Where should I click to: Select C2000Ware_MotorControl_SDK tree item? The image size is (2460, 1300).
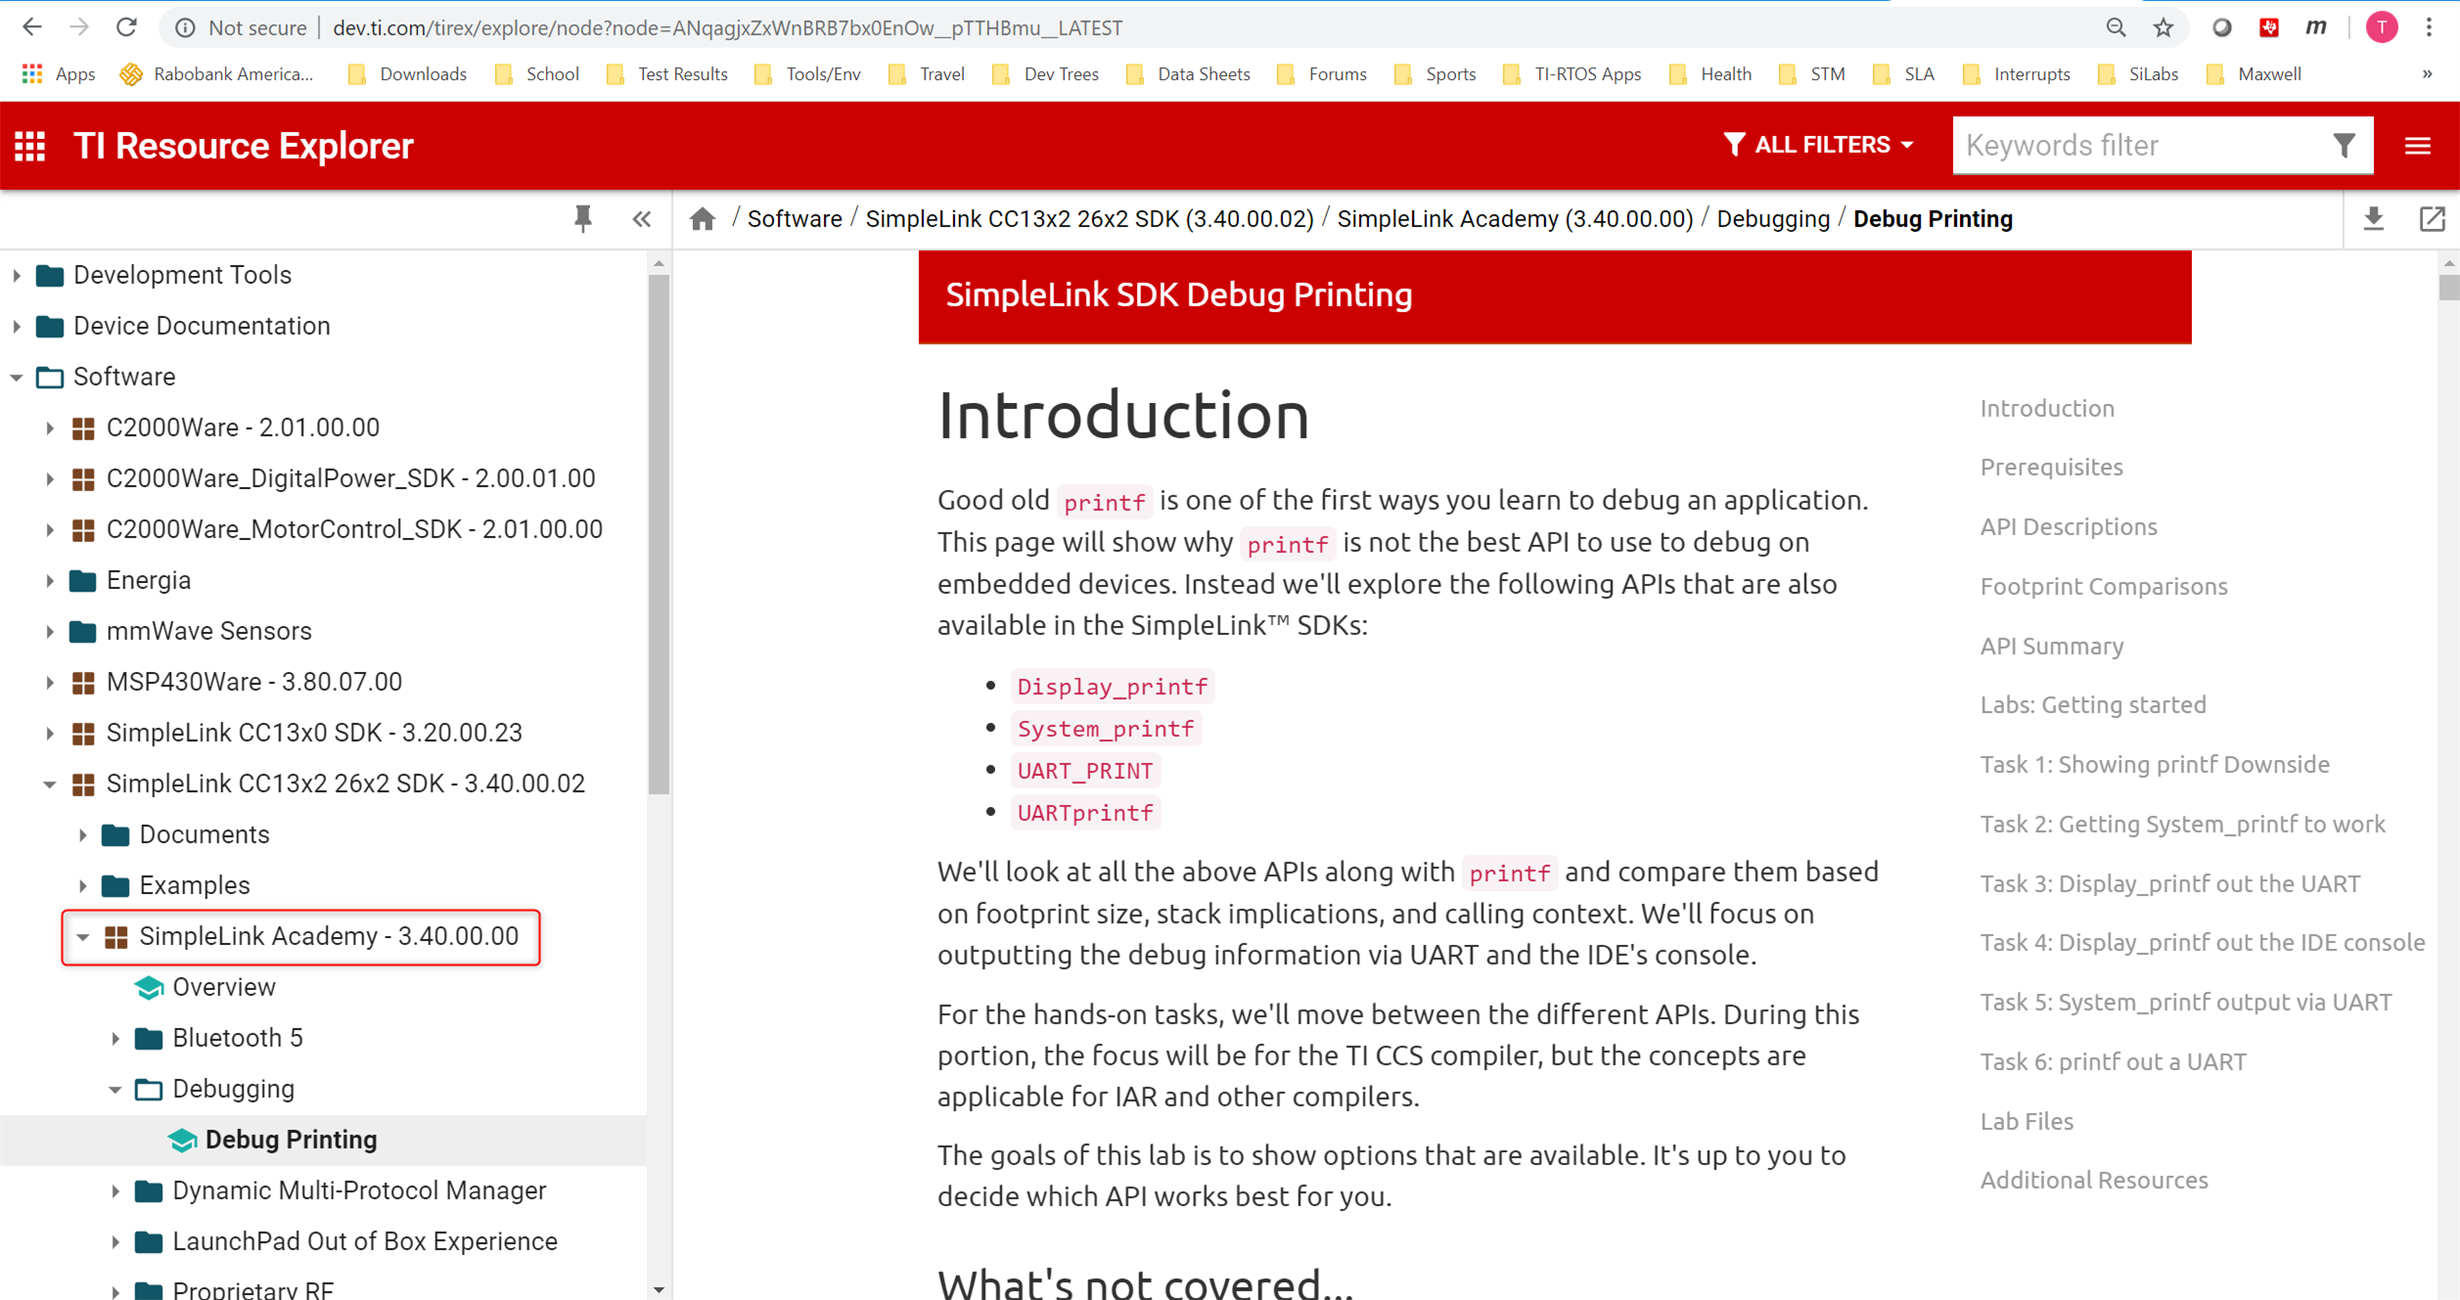(x=354, y=530)
